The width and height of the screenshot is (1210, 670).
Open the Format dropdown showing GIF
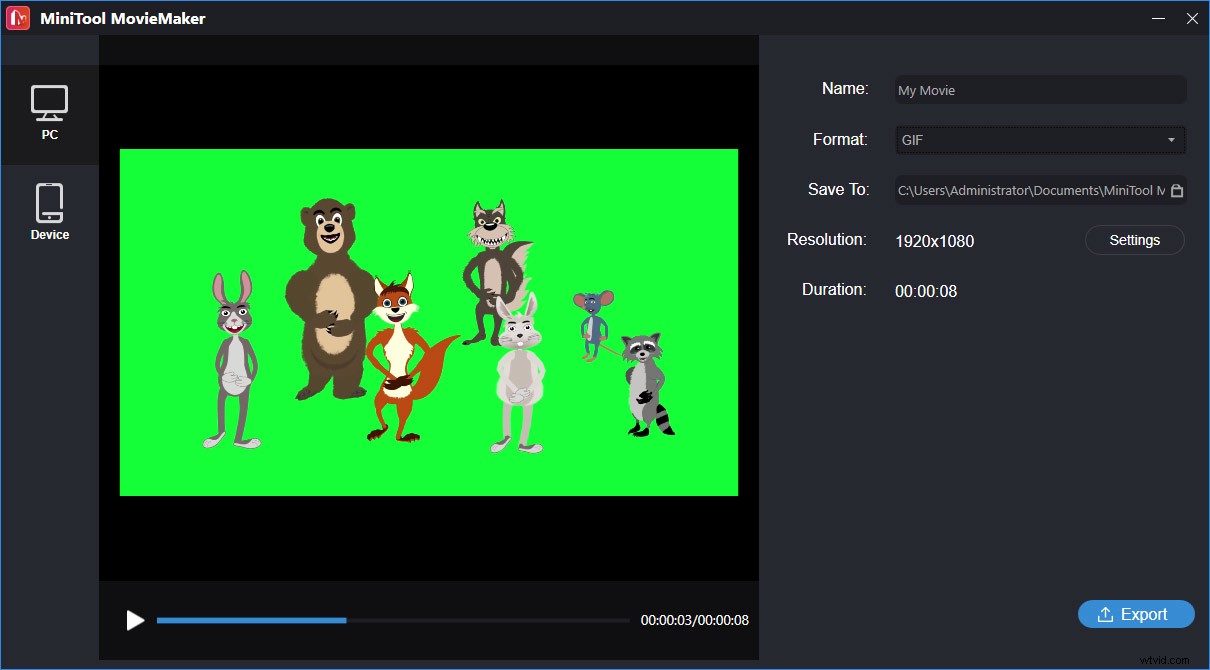pos(1040,140)
